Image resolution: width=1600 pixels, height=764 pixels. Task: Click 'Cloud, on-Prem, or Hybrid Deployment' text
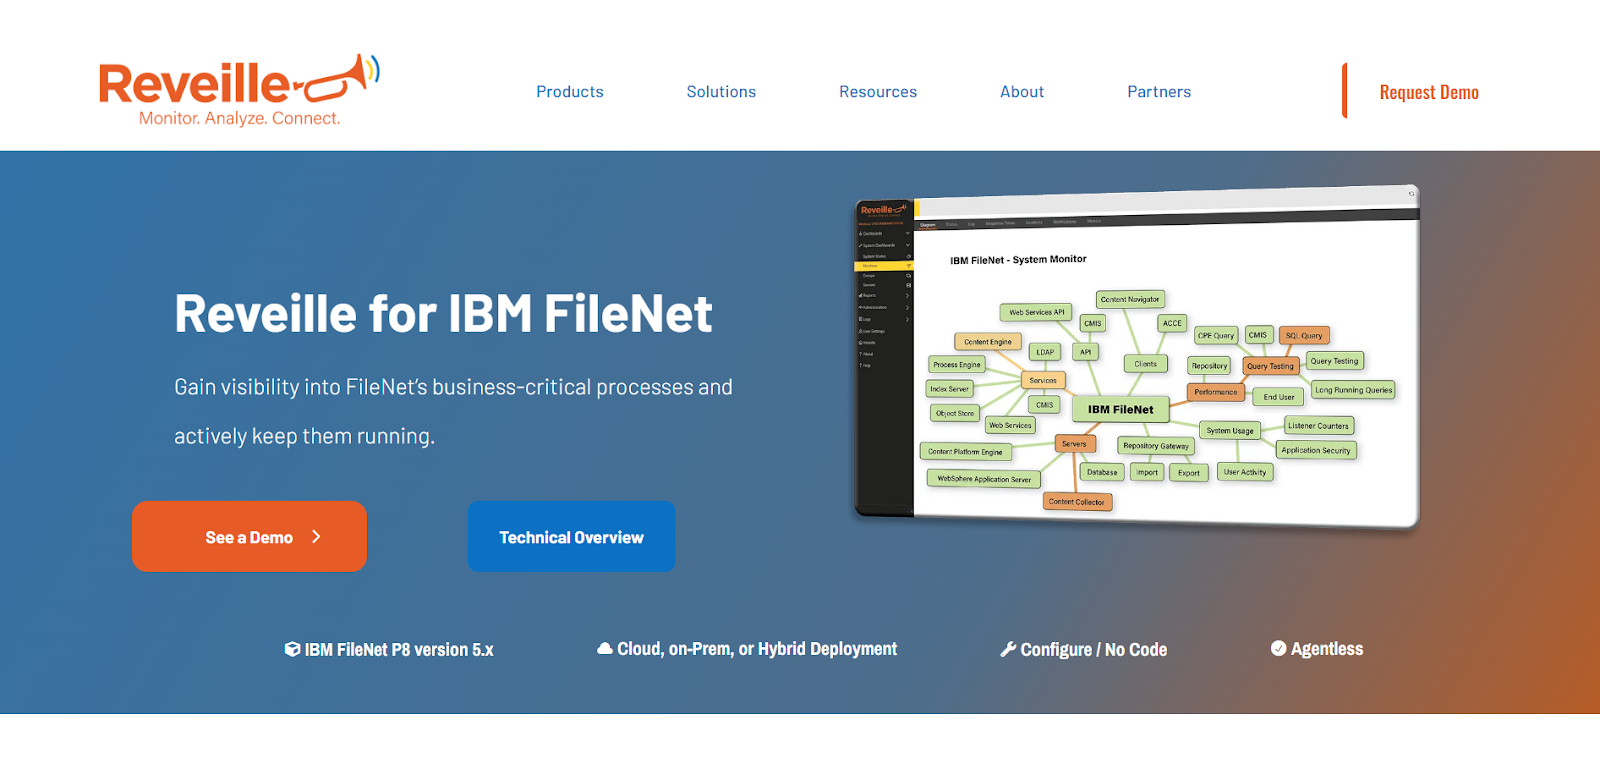[x=757, y=649]
